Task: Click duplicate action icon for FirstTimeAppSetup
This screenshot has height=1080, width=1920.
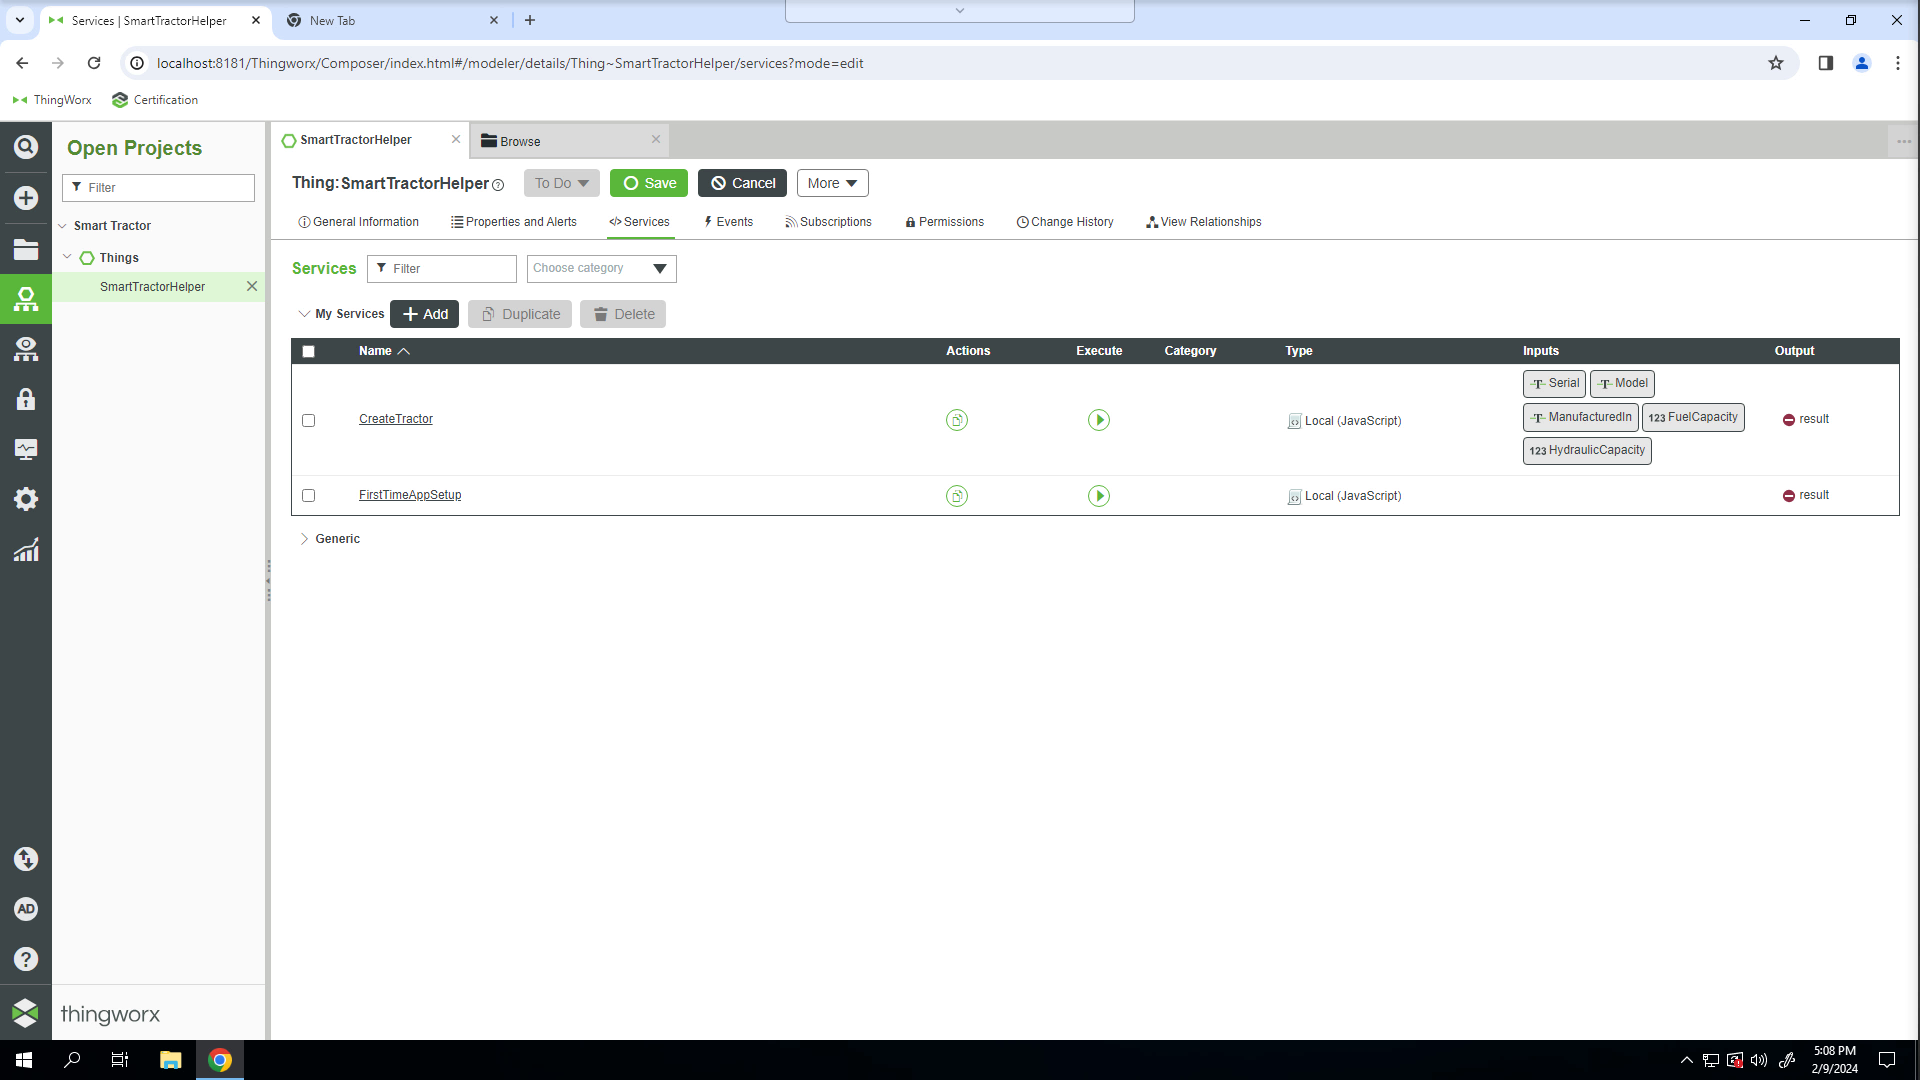Action: point(956,496)
